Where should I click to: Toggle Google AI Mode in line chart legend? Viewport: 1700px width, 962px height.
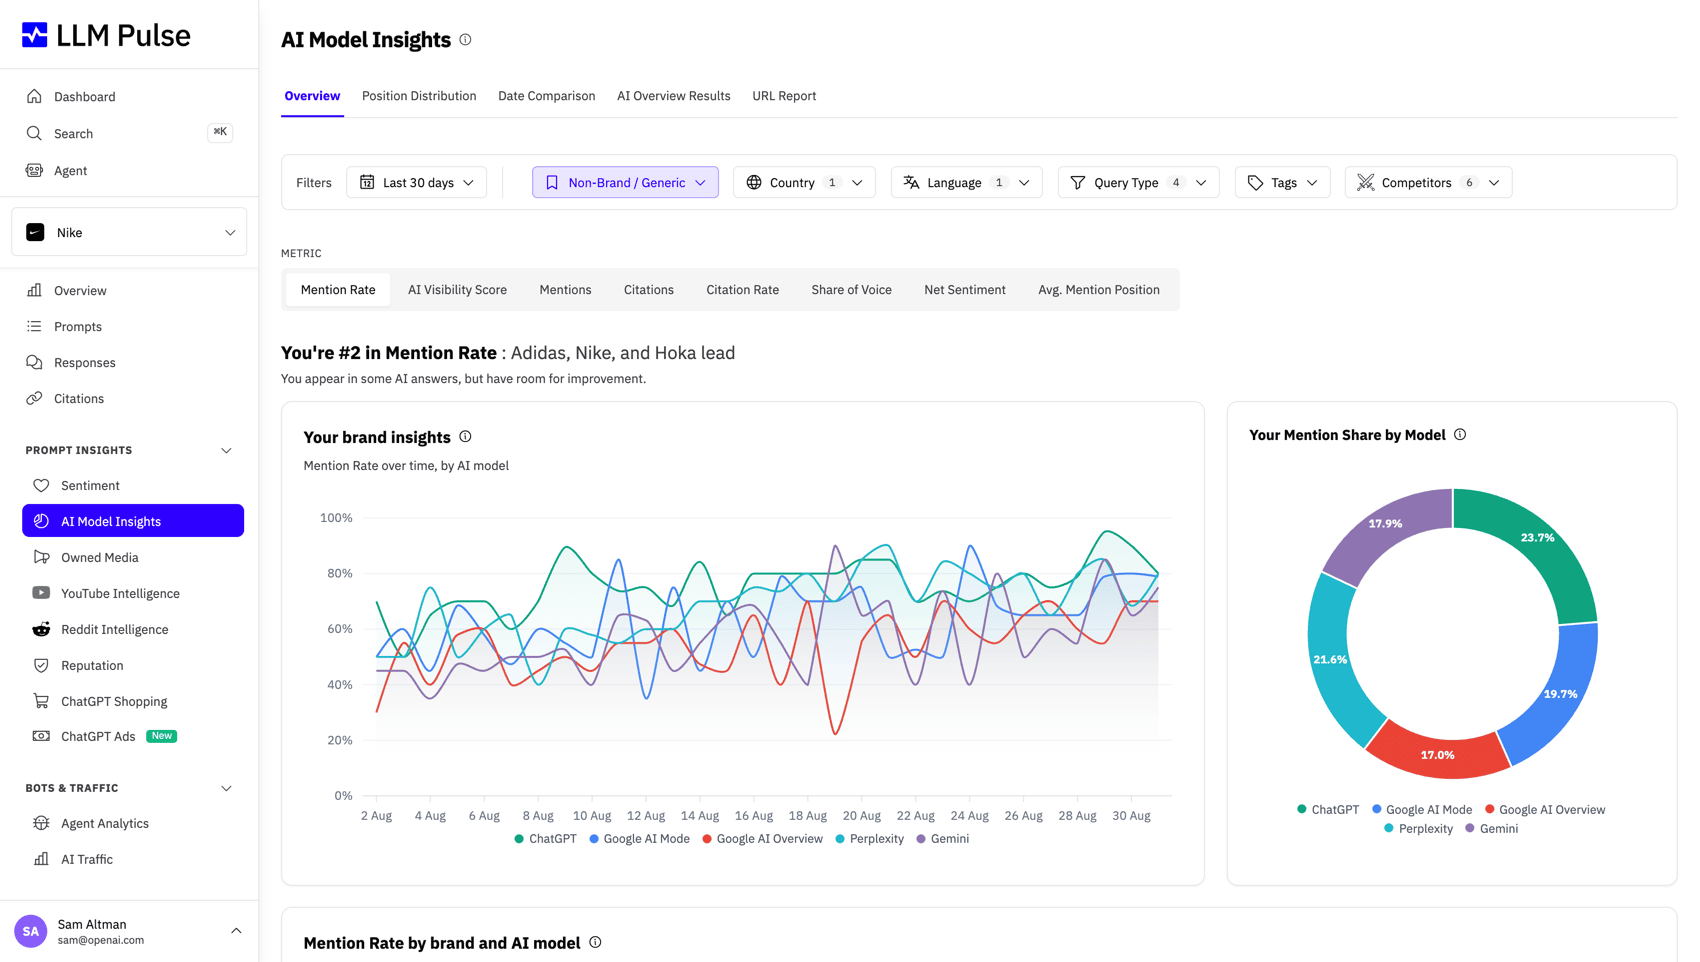click(639, 839)
